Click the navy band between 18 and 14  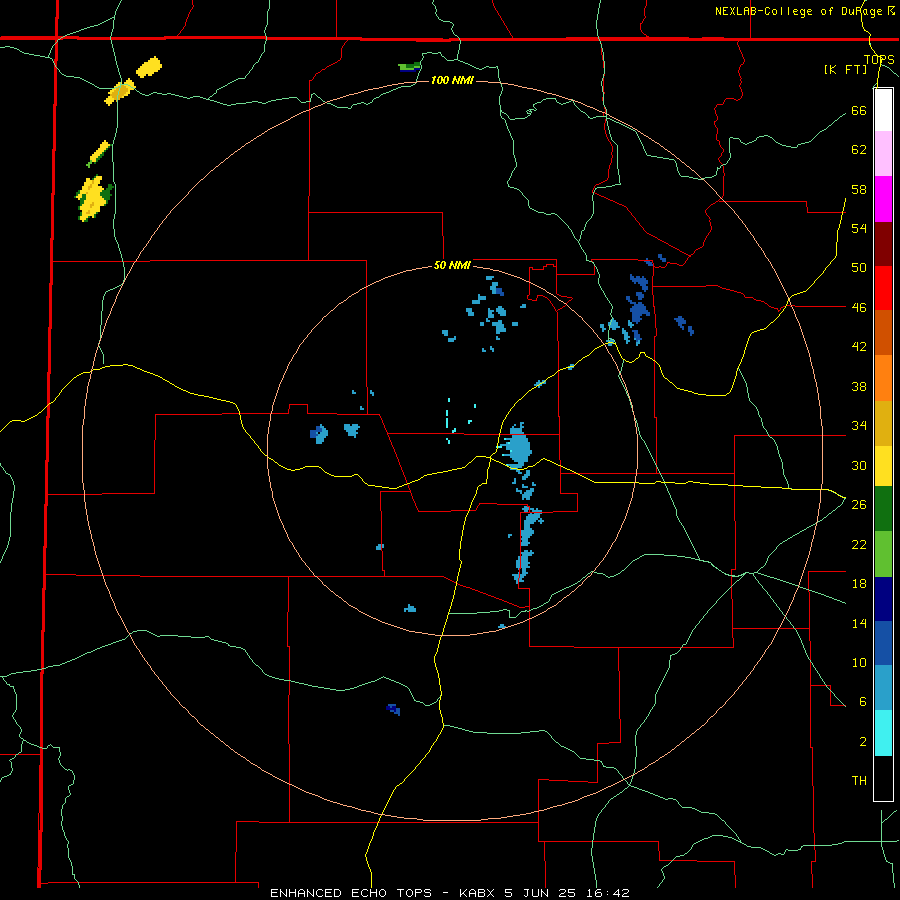883,599
